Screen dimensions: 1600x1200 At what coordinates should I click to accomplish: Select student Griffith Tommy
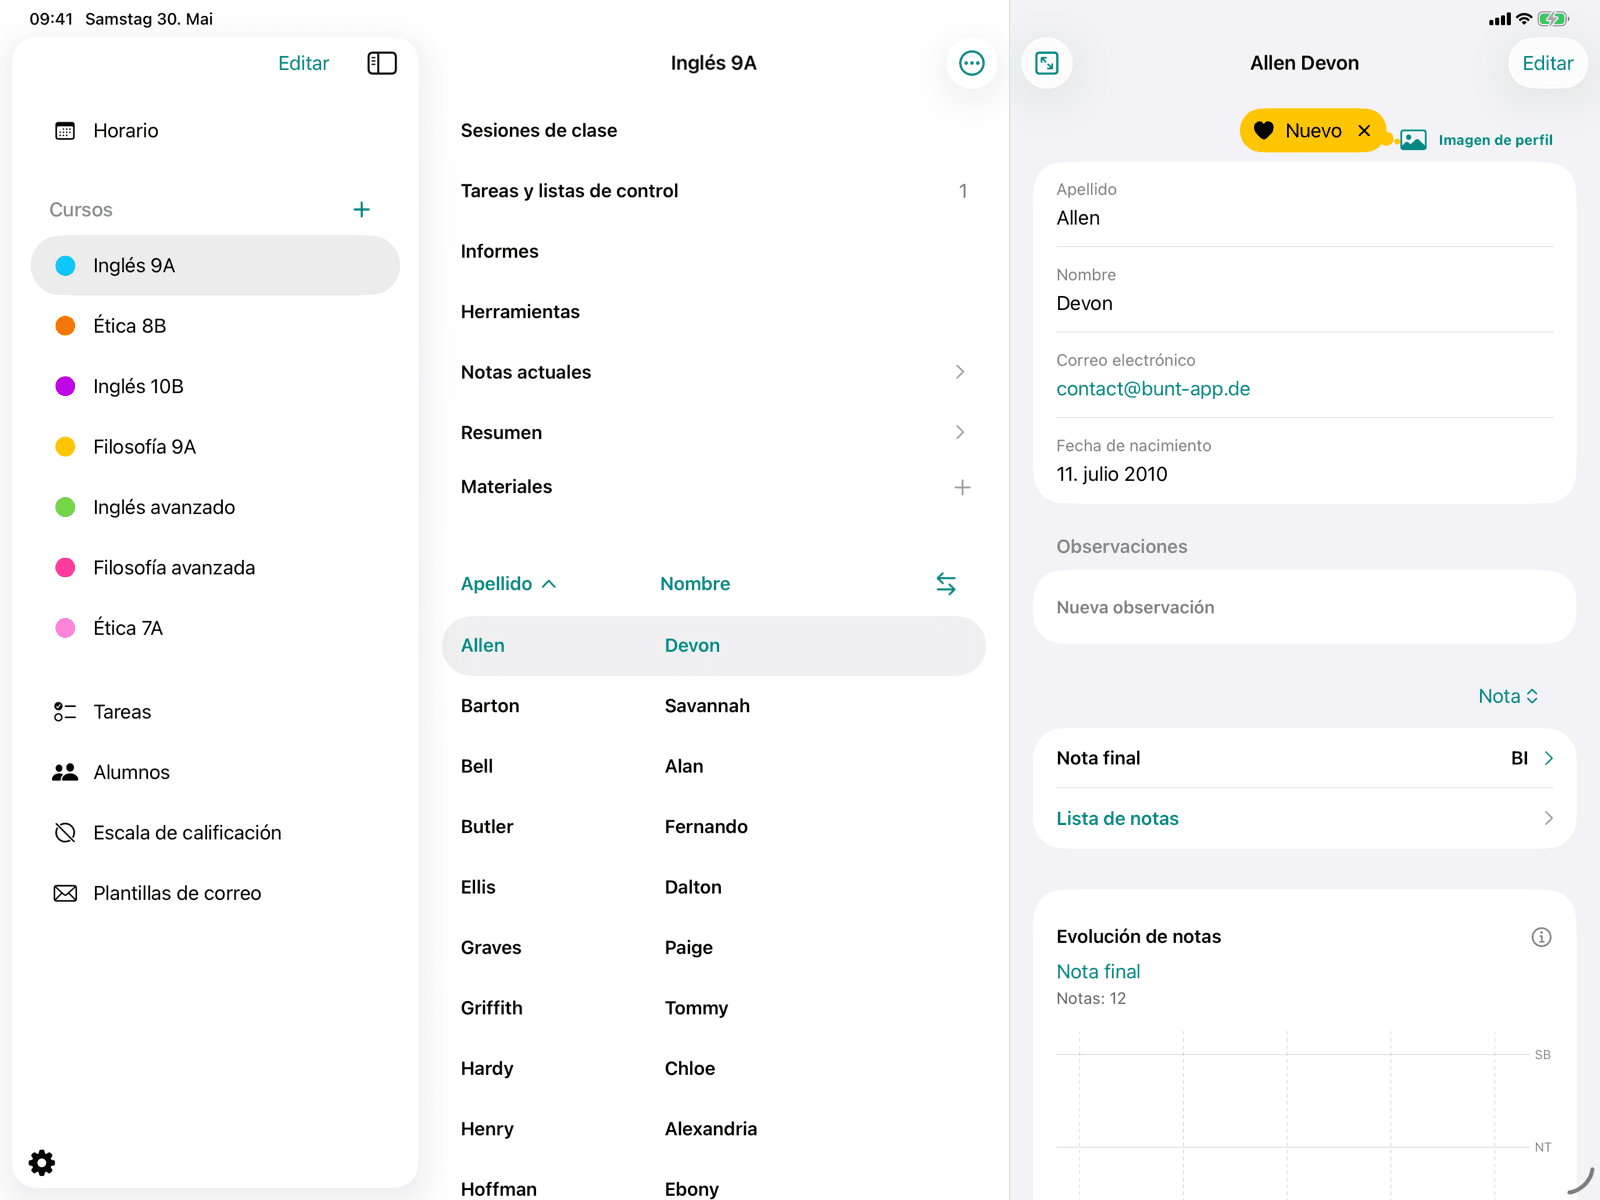pos(714,1009)
